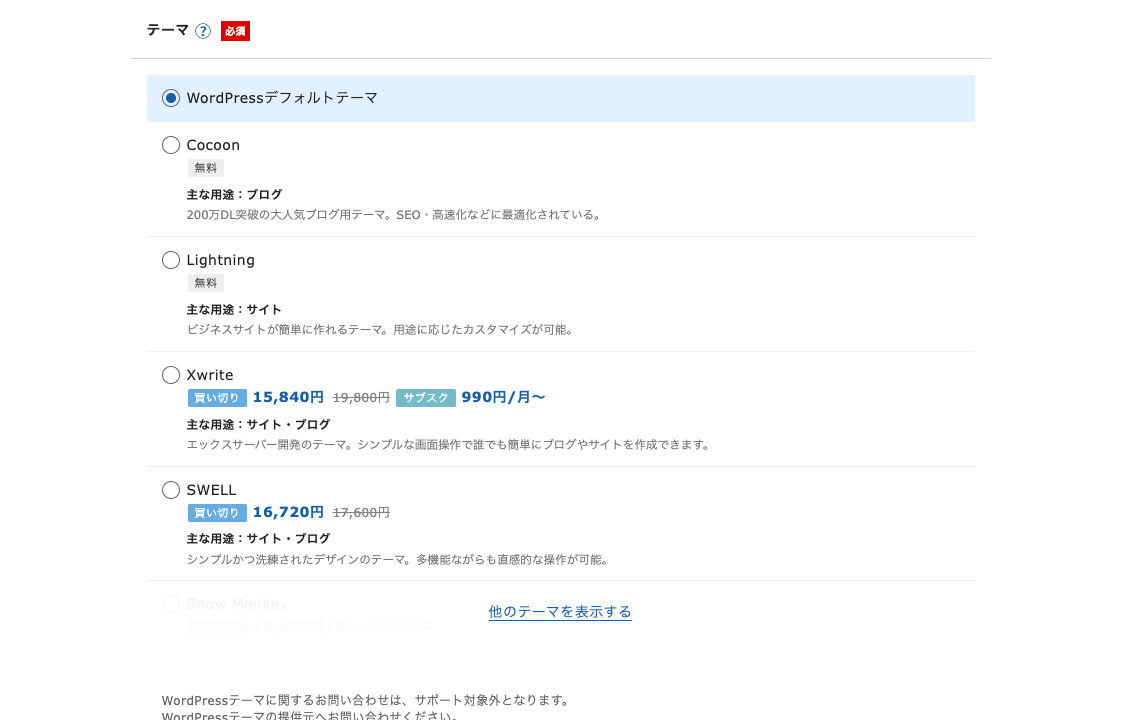
Task: Select the SWELL theme radio button
Action: coord(171,490)
